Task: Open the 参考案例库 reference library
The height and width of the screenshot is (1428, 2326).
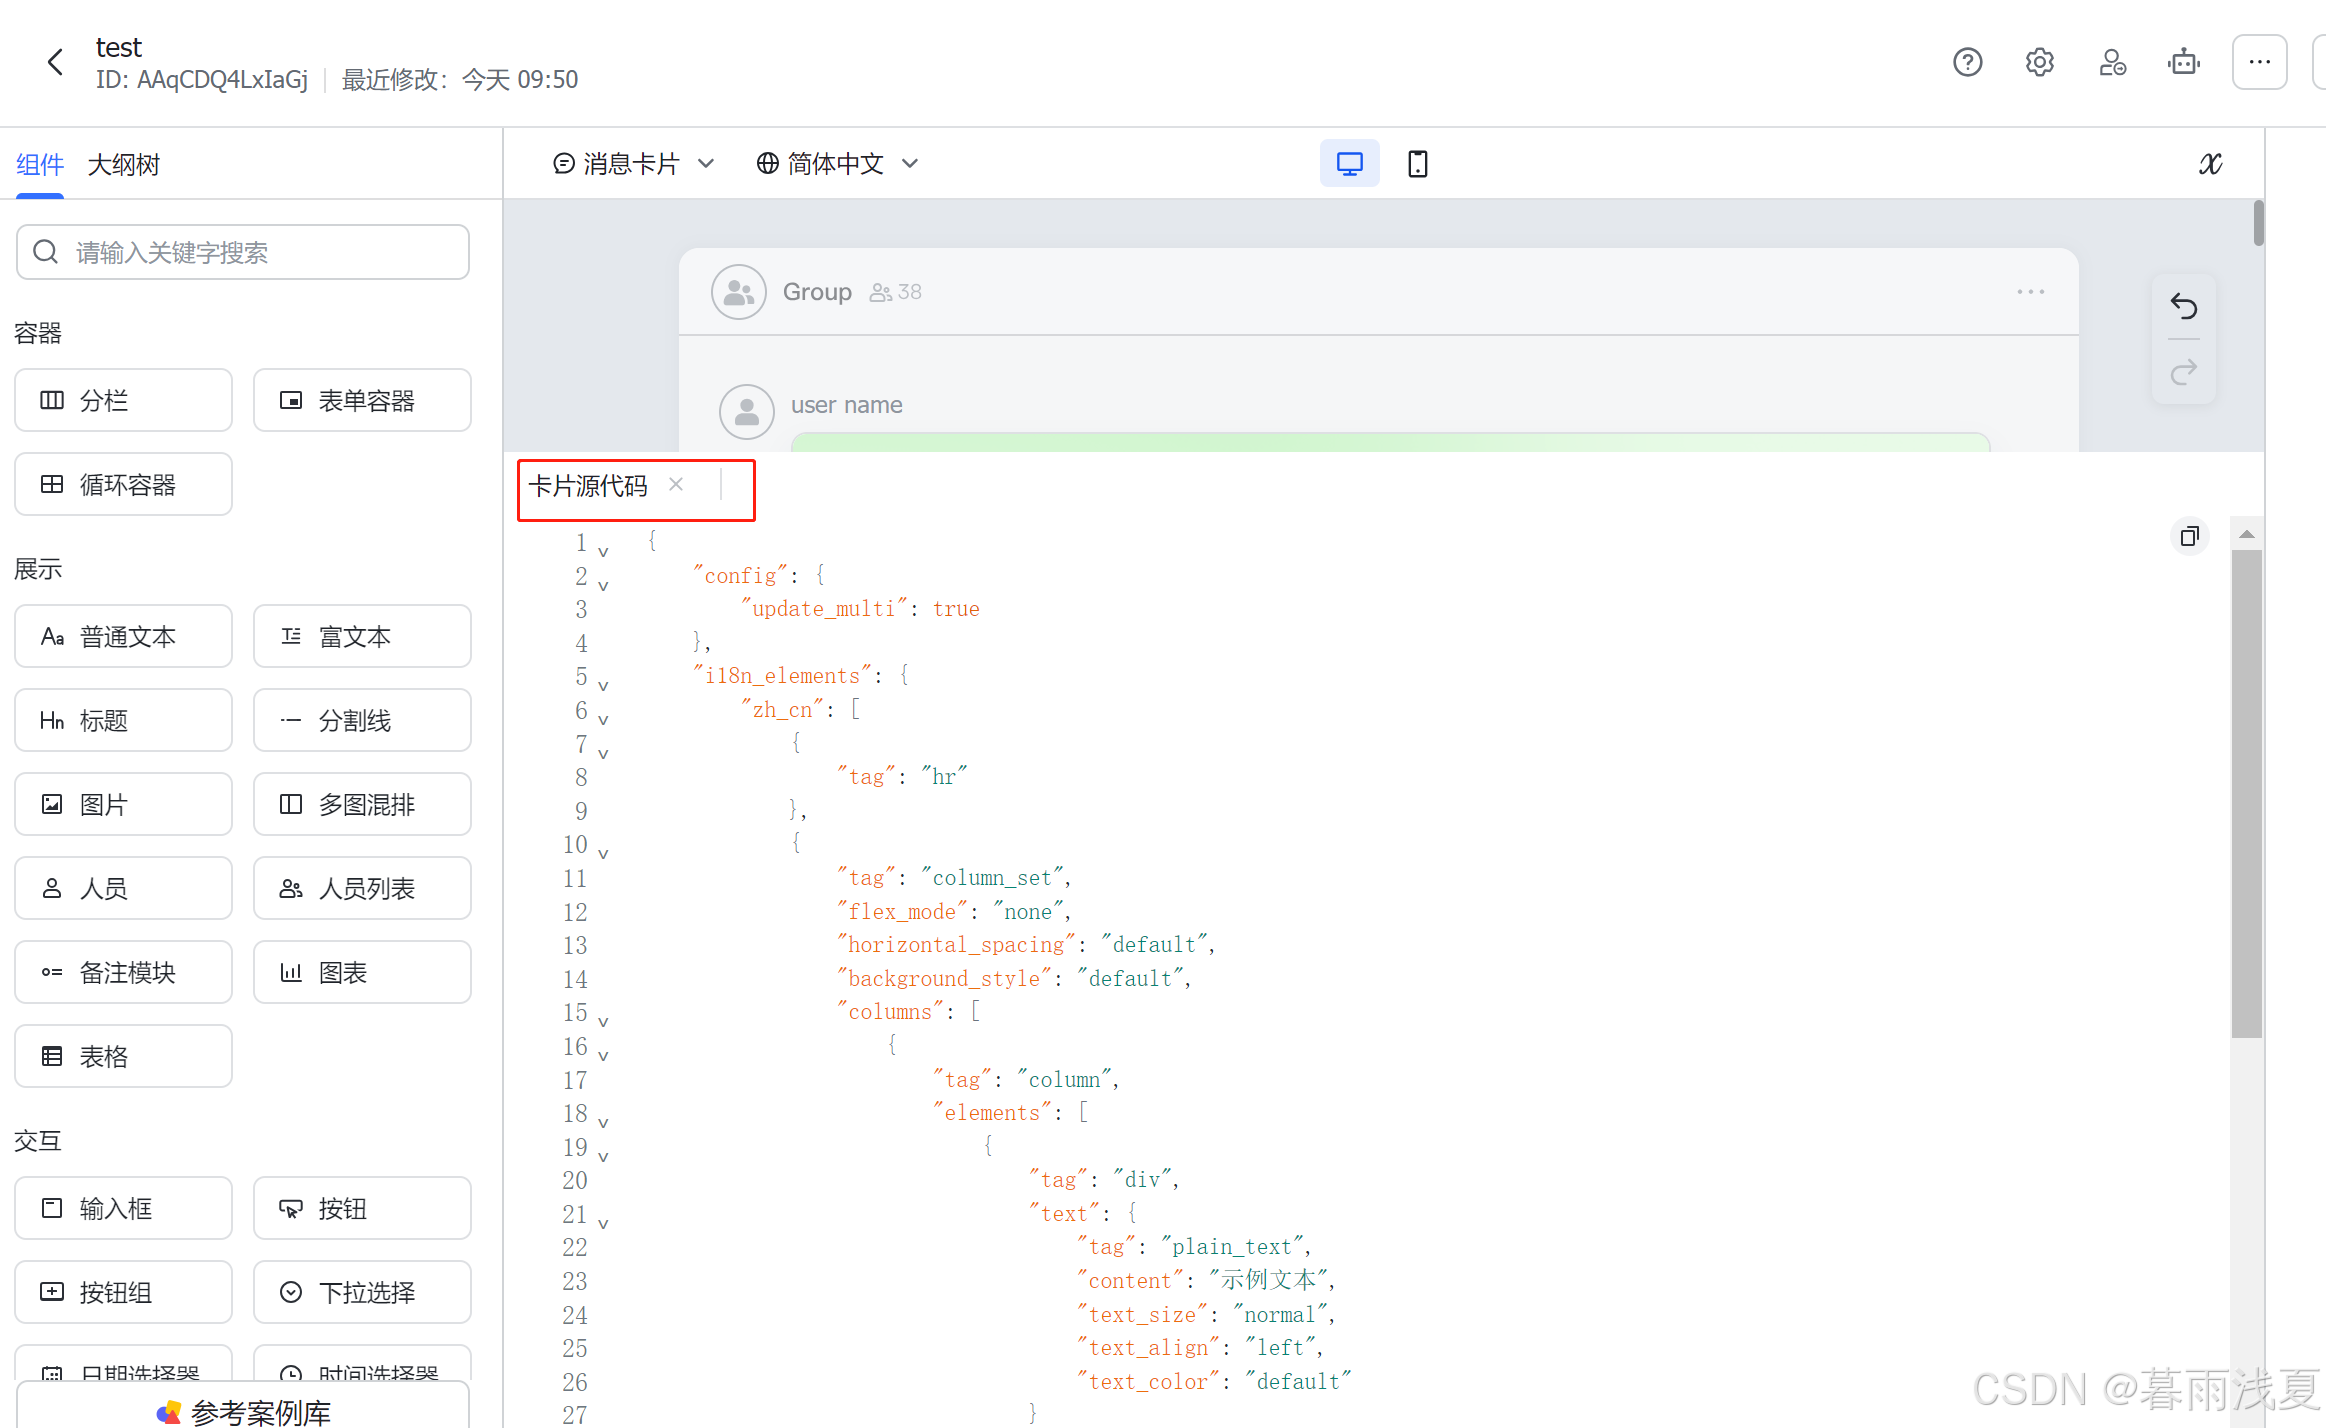Action: [x=243, y=1410]
